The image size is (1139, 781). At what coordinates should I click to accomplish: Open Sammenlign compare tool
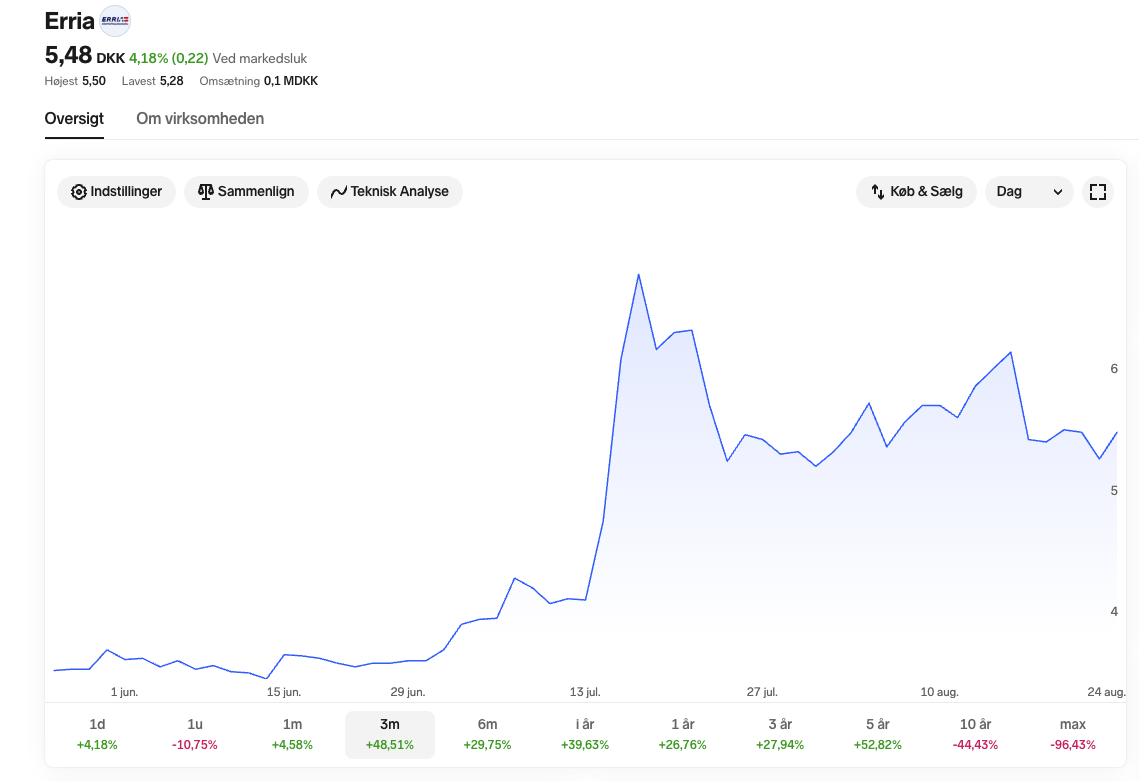(246, 192)
